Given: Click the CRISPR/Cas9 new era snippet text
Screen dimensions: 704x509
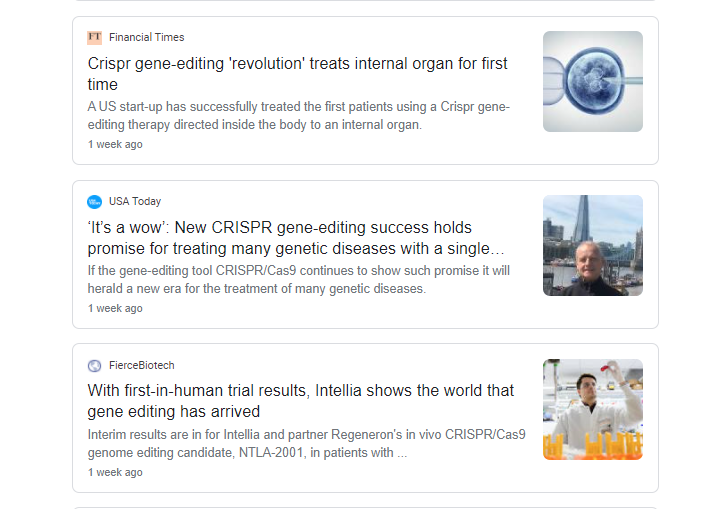Looking at the screenshot, I should pyautogui.click(x=299, y=280).
